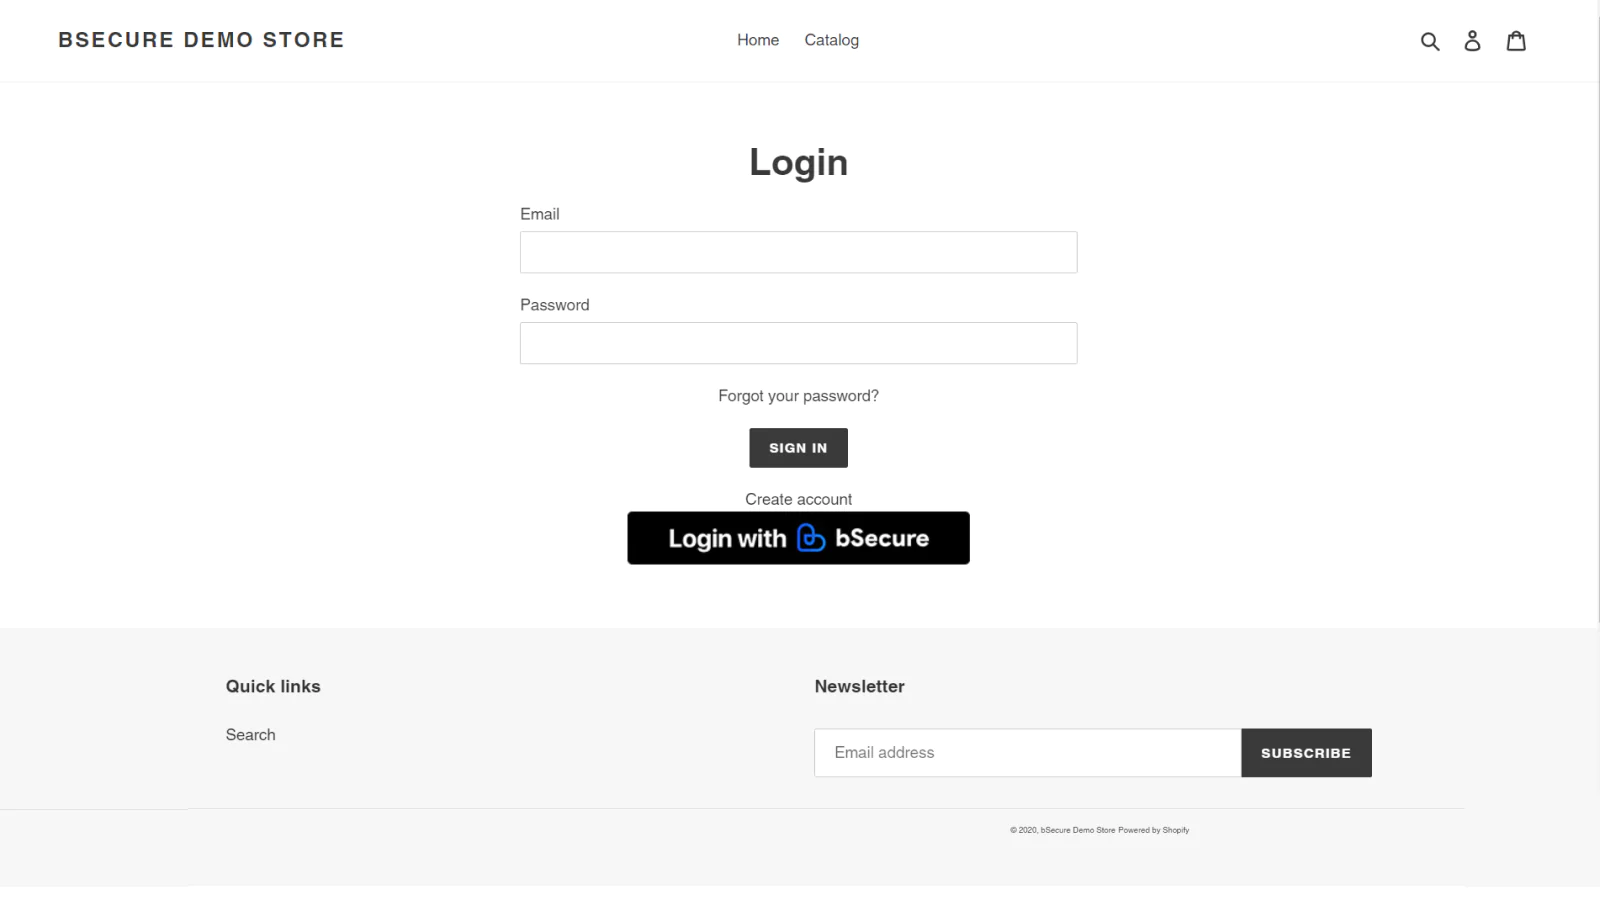
Task: Go to the Home menu item
Action: coord(758,40)
